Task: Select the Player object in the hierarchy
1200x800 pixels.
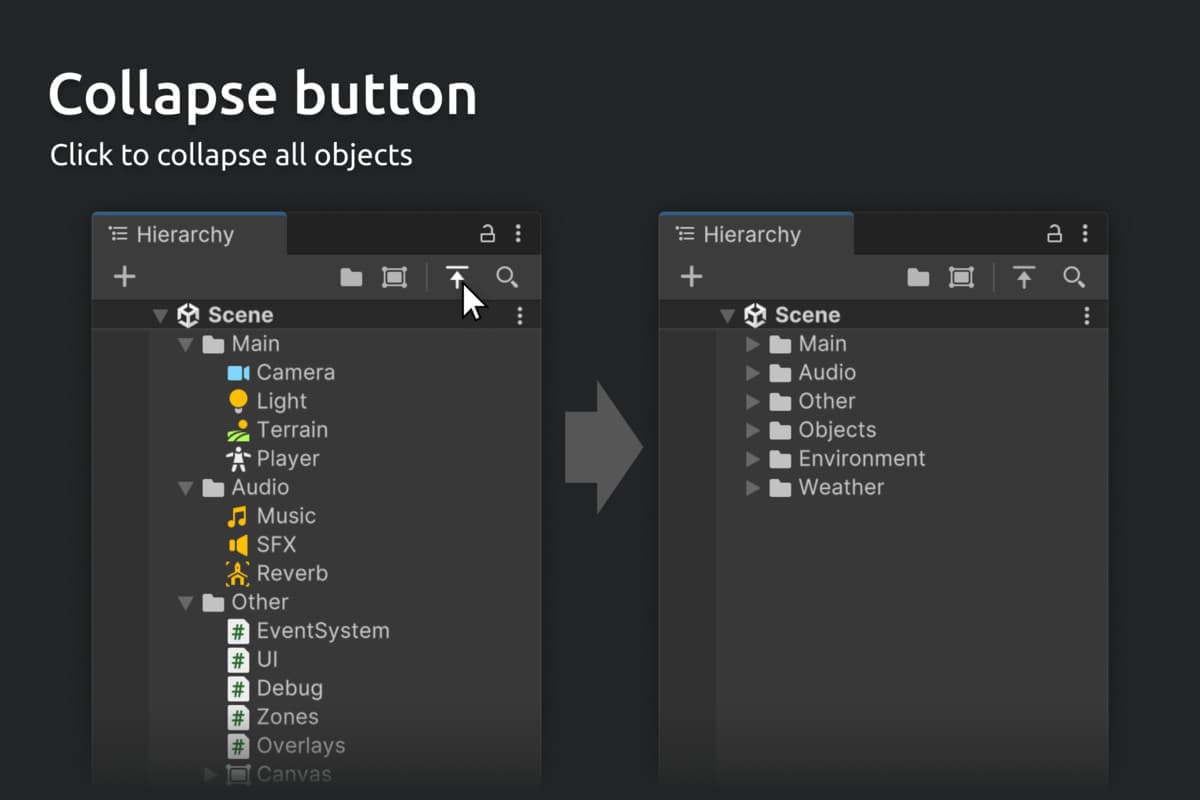Action: pos(287,459)
